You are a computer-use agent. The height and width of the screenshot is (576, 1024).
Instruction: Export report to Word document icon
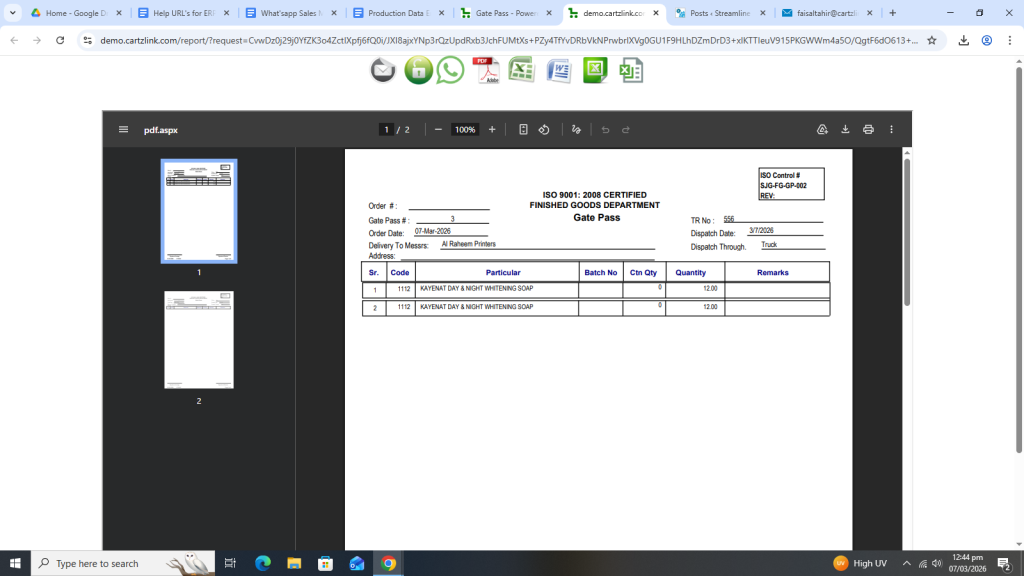[557, 70]
